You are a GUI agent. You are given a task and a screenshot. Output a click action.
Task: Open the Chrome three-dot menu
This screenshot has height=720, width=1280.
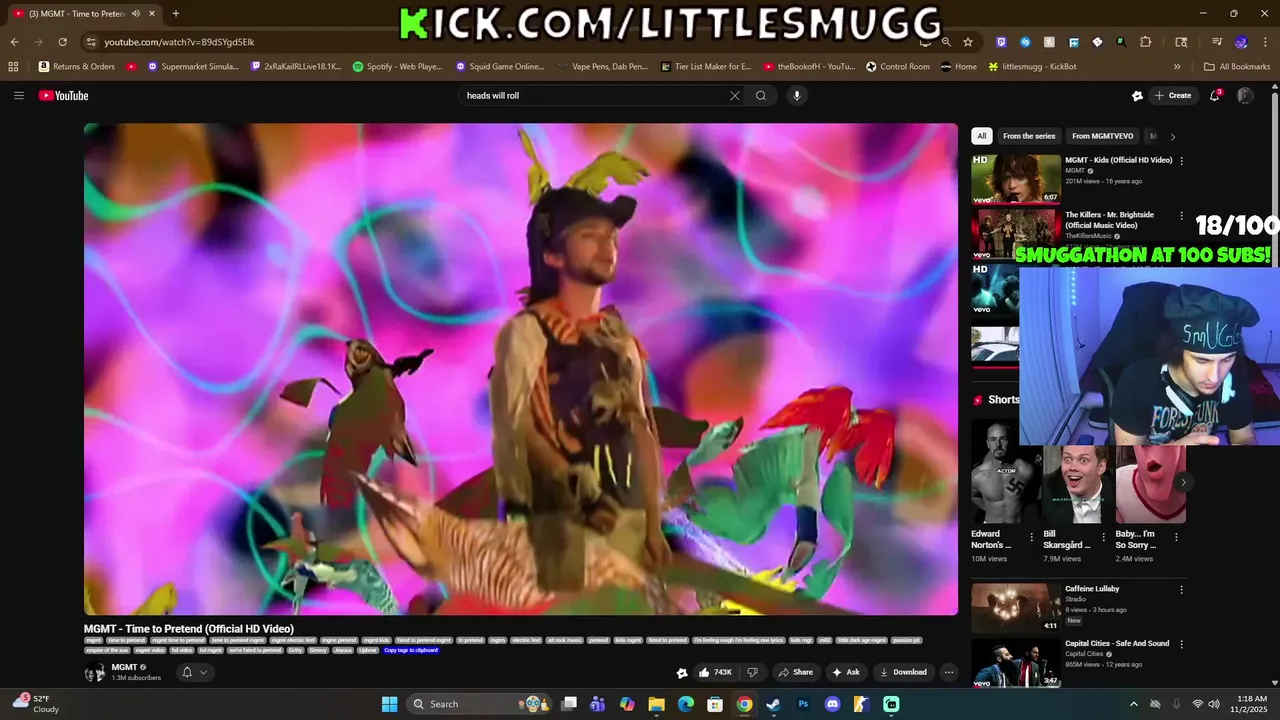tap(1265, 42)
